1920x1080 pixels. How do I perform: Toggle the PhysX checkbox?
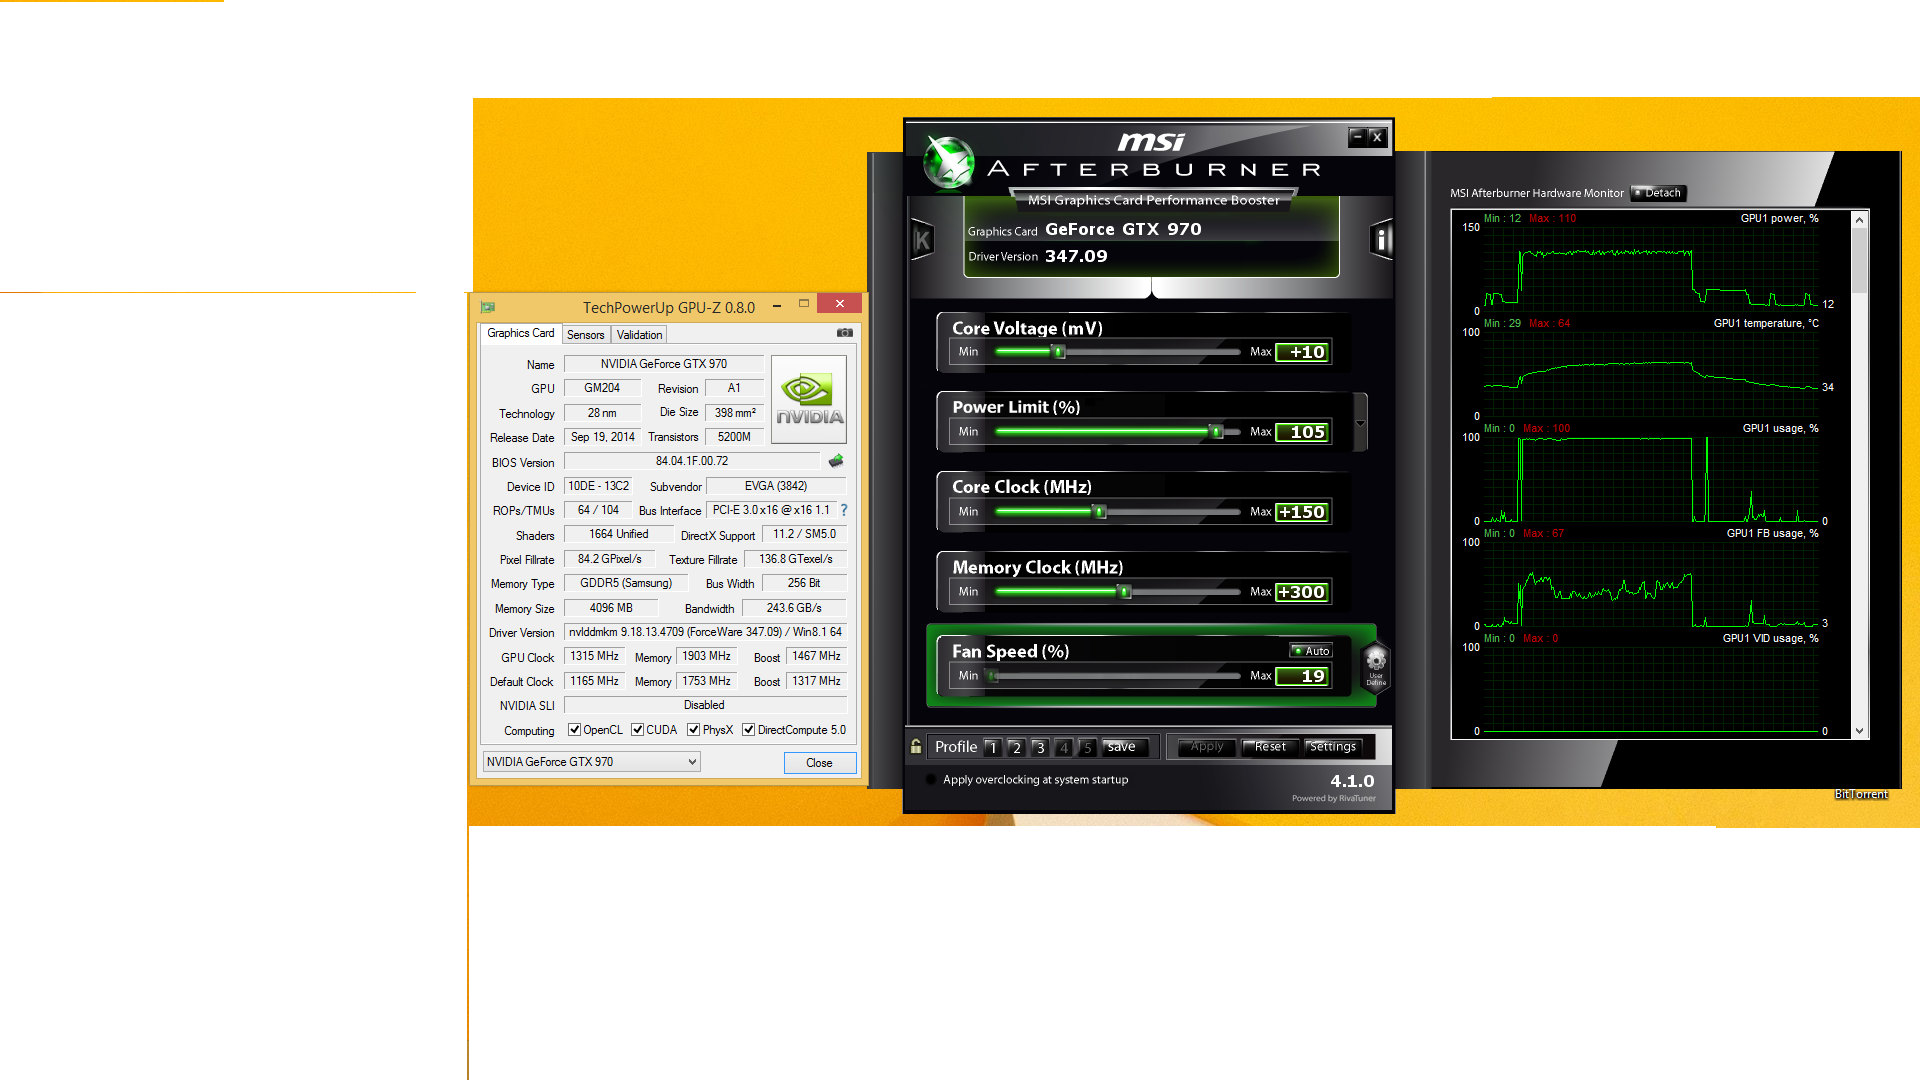(693, 730)
